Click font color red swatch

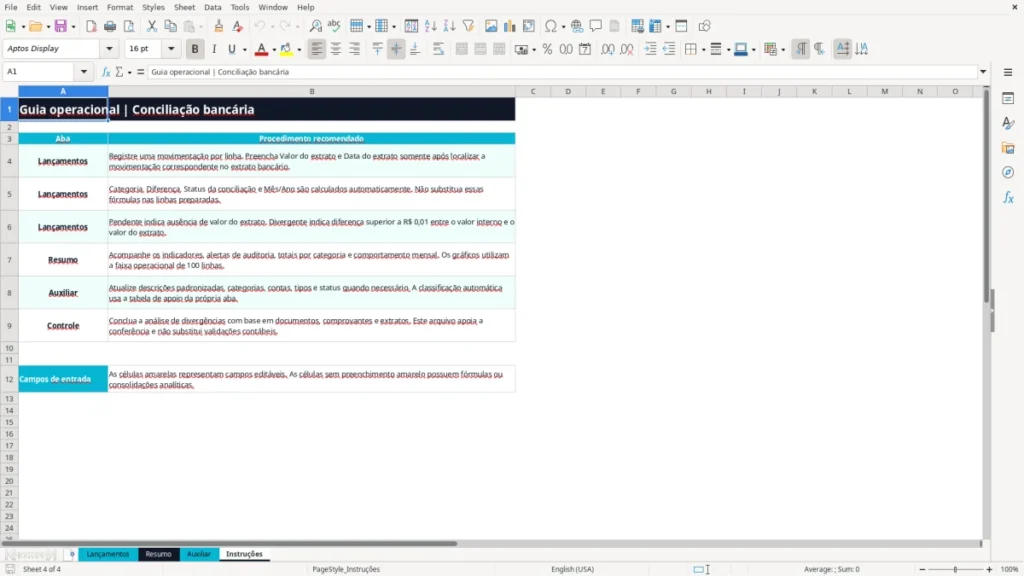261,49
